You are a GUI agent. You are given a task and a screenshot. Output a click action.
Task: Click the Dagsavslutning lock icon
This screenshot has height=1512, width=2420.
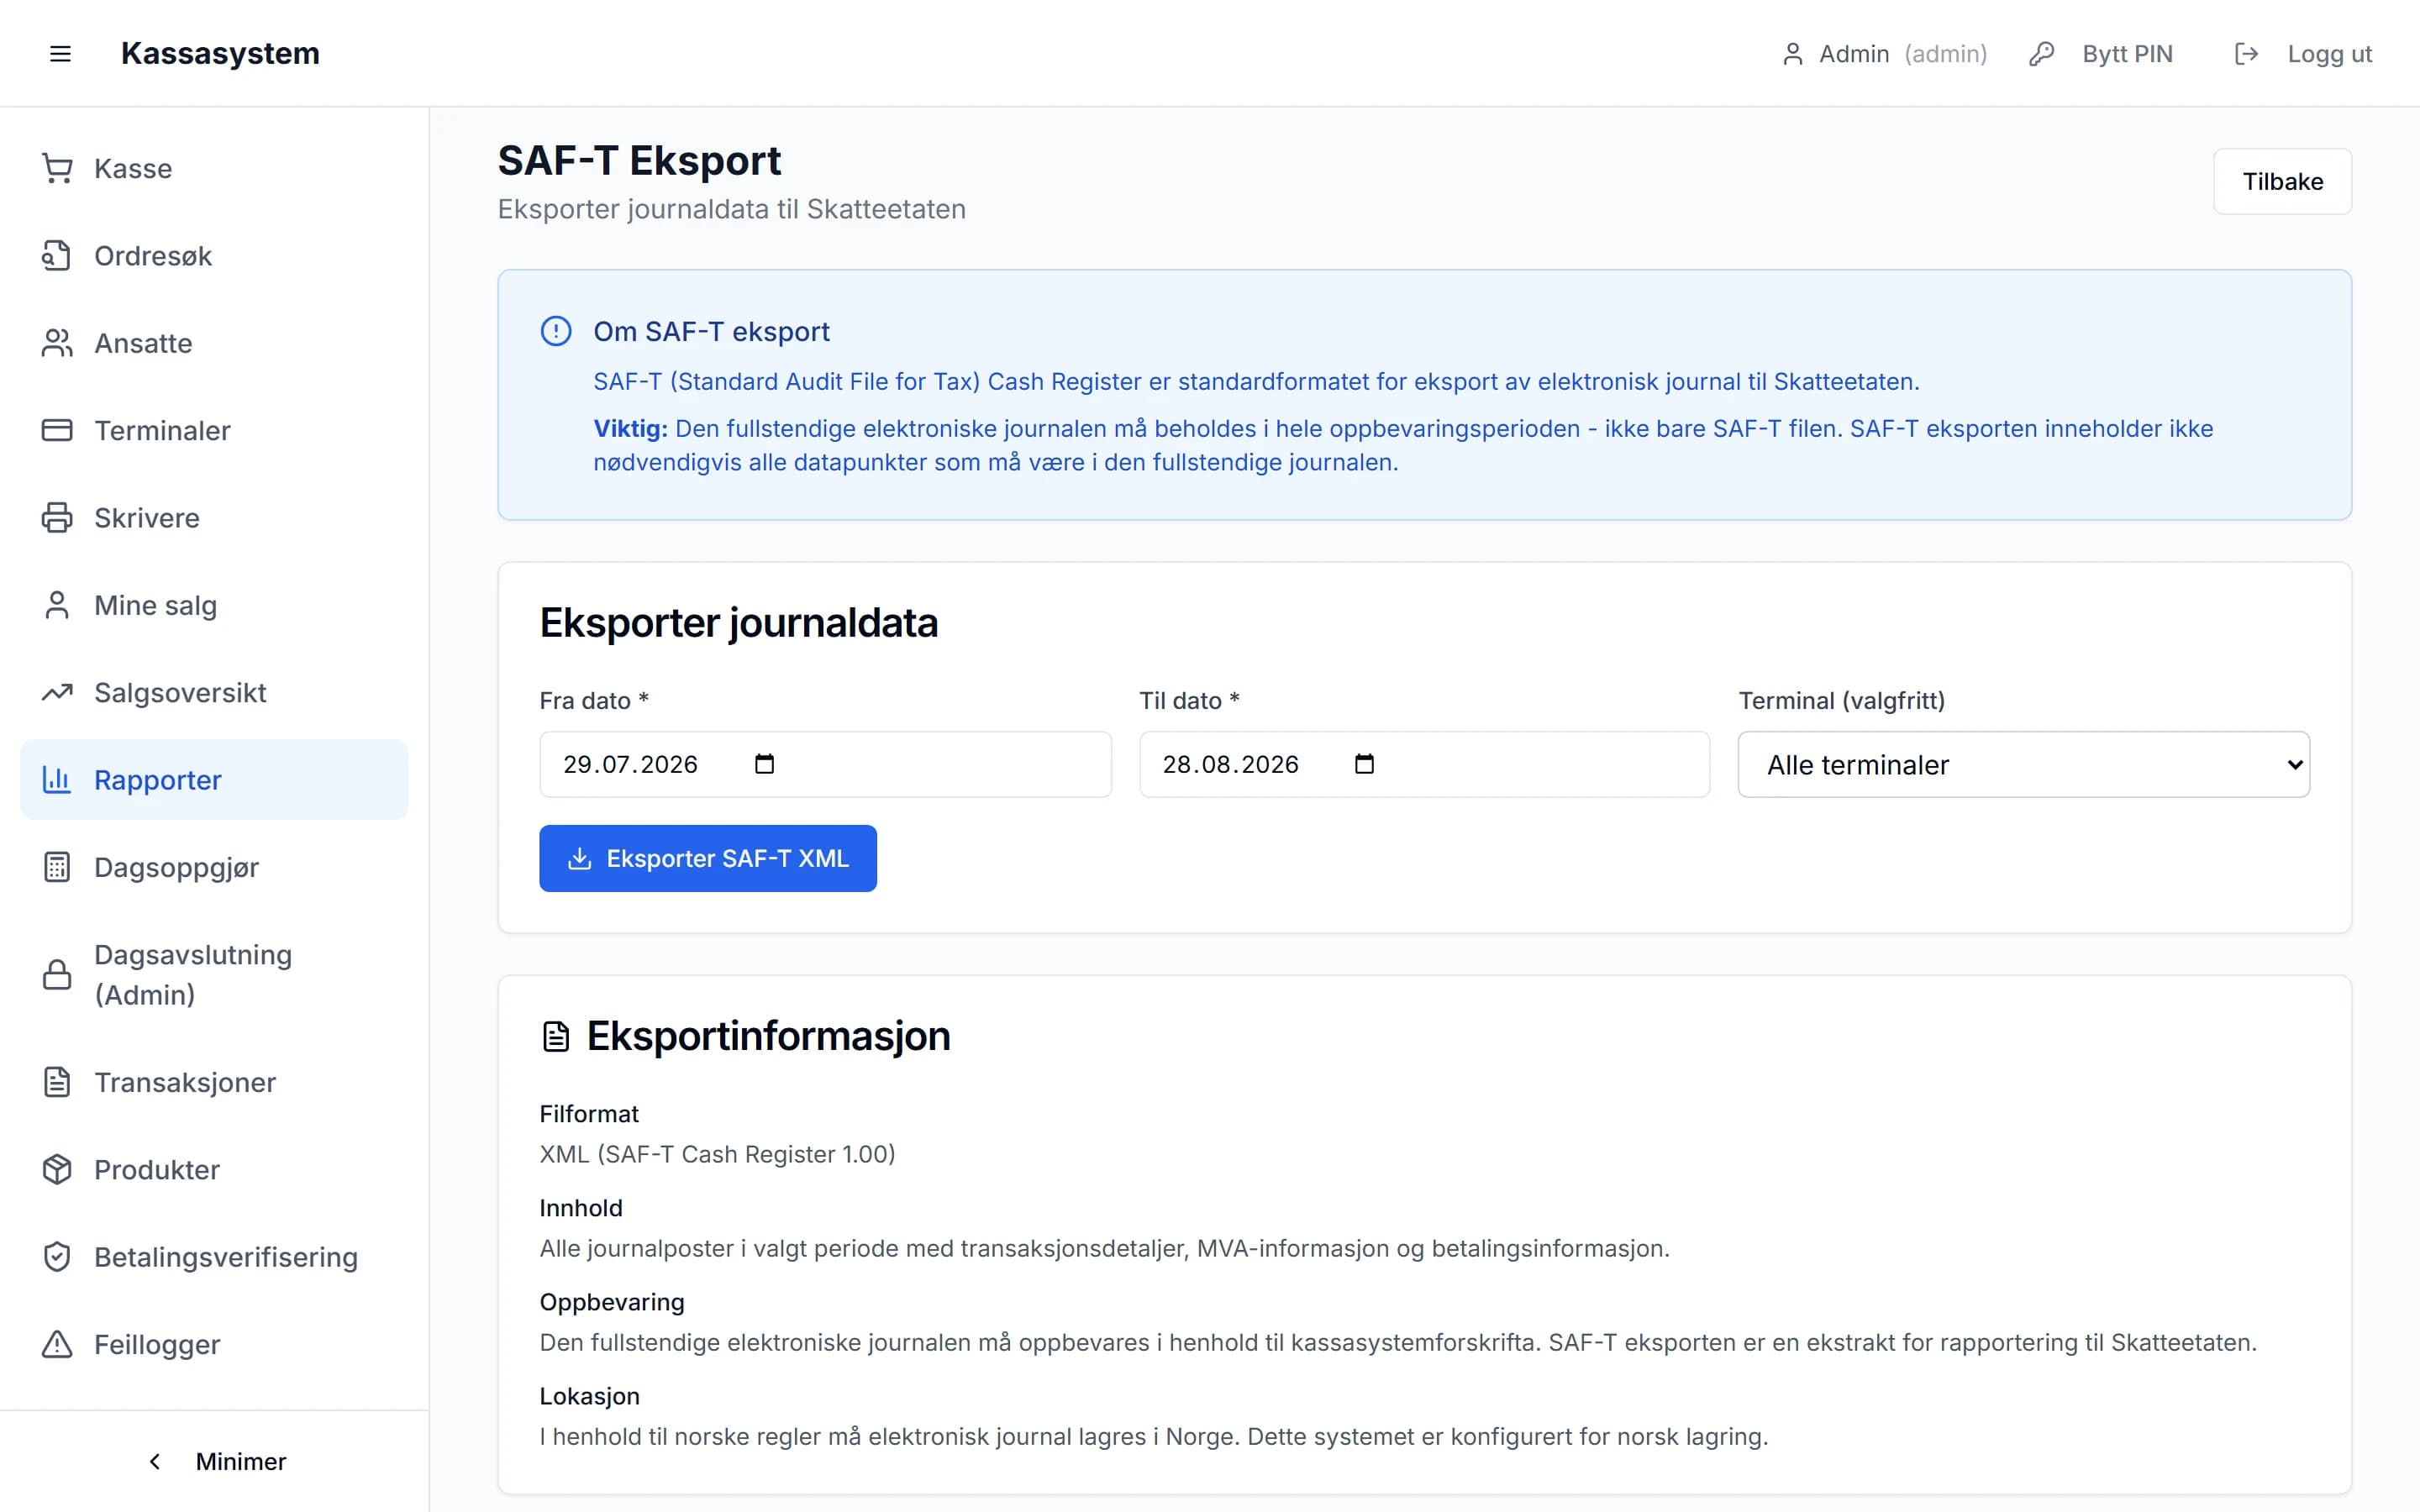(57, 975)
